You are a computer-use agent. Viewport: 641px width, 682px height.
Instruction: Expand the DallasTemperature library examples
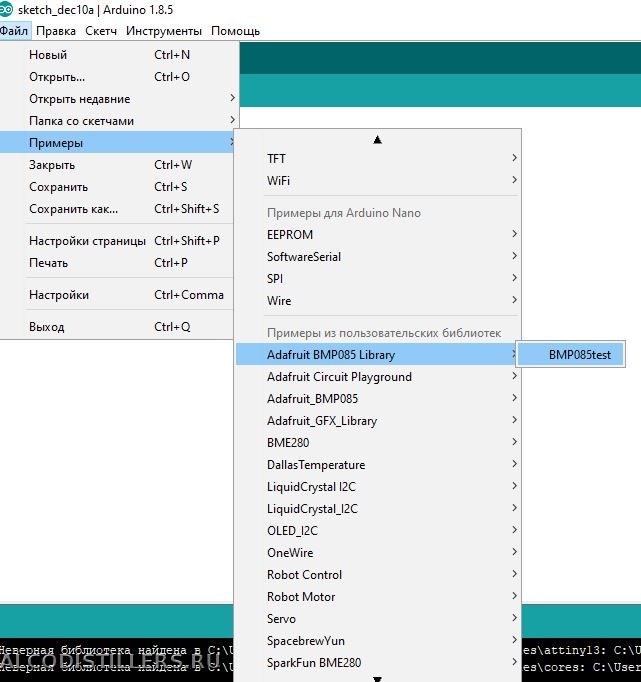tap(316, 465)
